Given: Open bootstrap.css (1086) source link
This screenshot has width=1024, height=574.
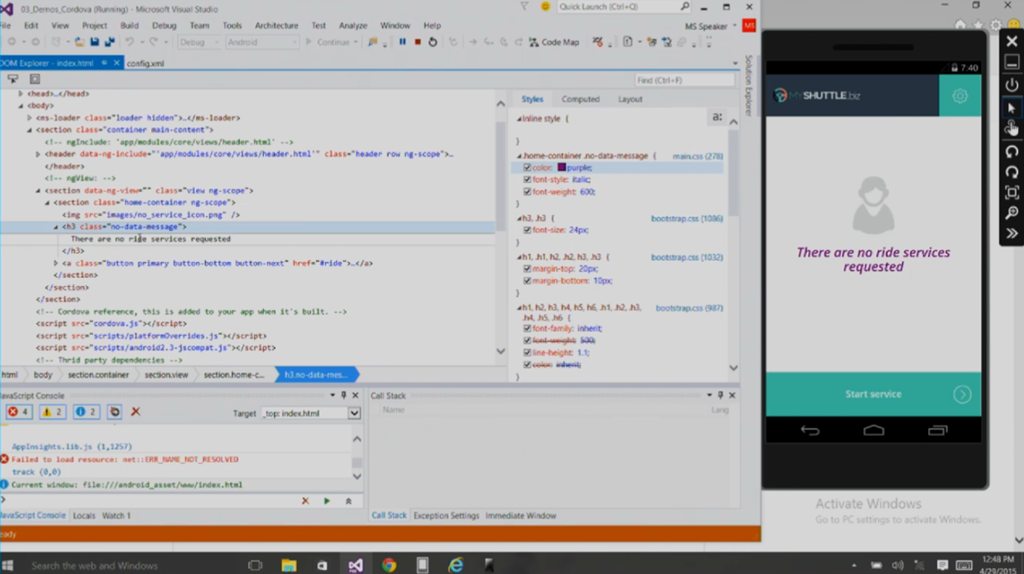Looking at the screenshot, I should click(x=687, y=219).
